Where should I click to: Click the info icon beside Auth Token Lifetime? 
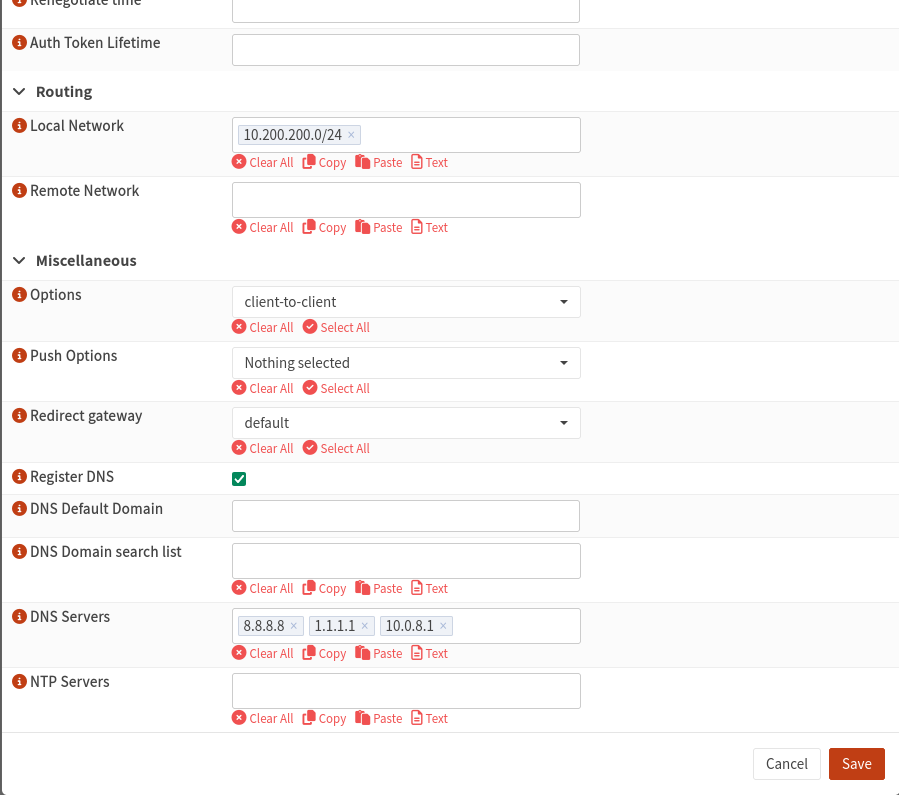click(18, 42)
